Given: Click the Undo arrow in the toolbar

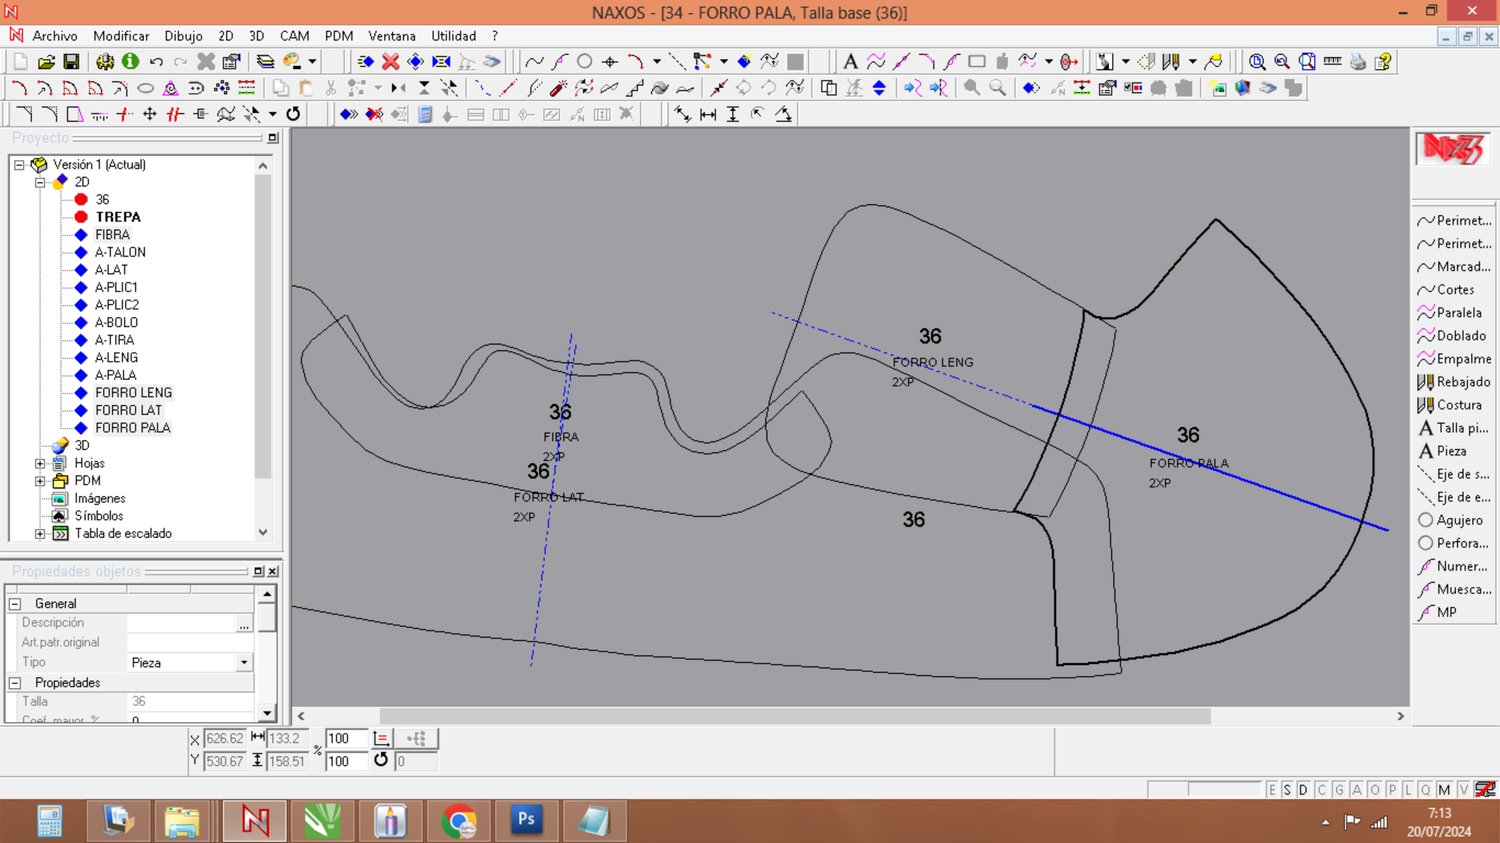Looking at the screenshot, I should [x=156, y=62].
